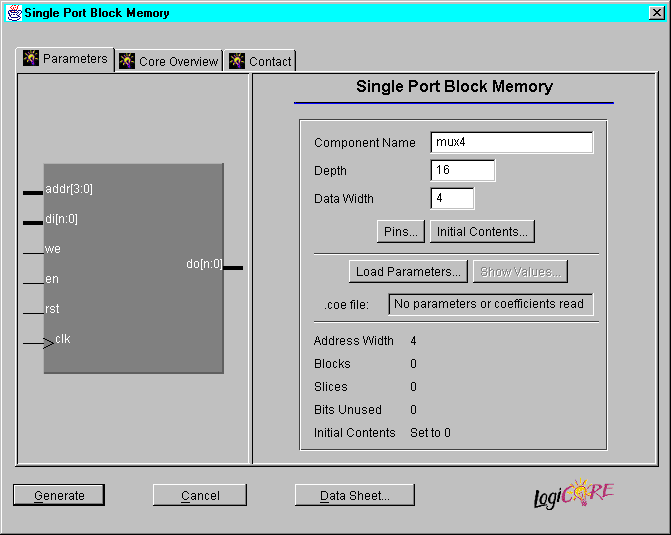The width and height of the screenshot is (671, 535).
Task: Close the Single Port Block Memory window
Action: (656, 13)
